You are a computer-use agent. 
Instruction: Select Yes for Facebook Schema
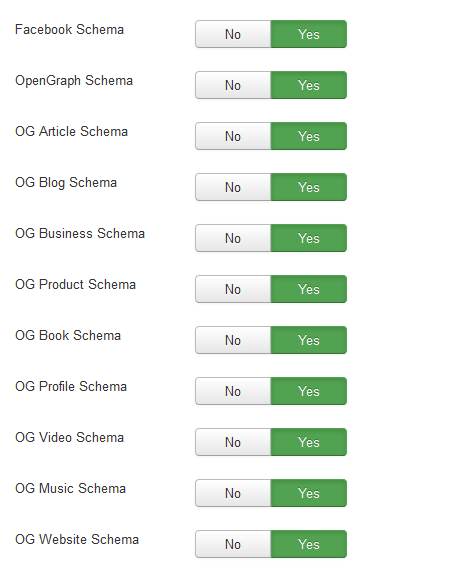click(309, 34)
